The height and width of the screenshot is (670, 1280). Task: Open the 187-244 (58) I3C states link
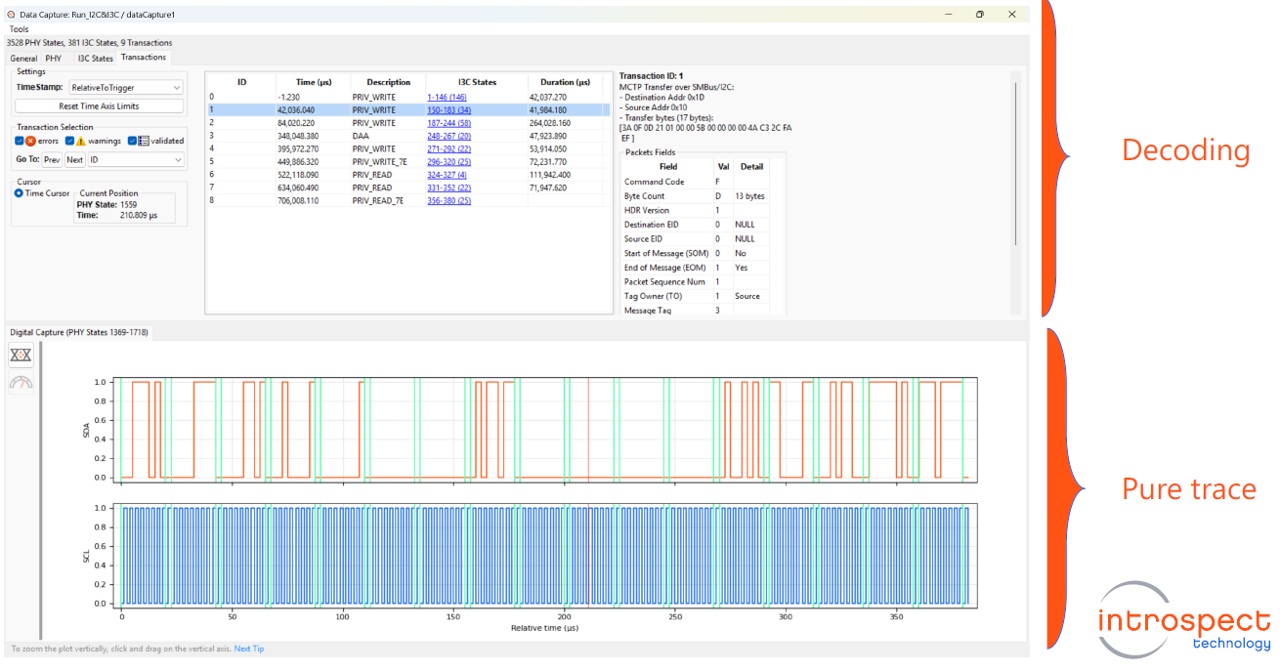(449, 123)
